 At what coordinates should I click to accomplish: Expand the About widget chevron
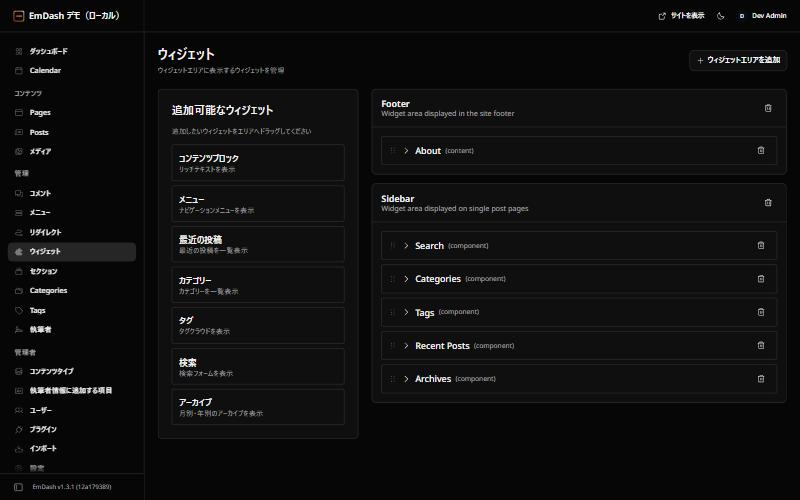coord(406,151)
